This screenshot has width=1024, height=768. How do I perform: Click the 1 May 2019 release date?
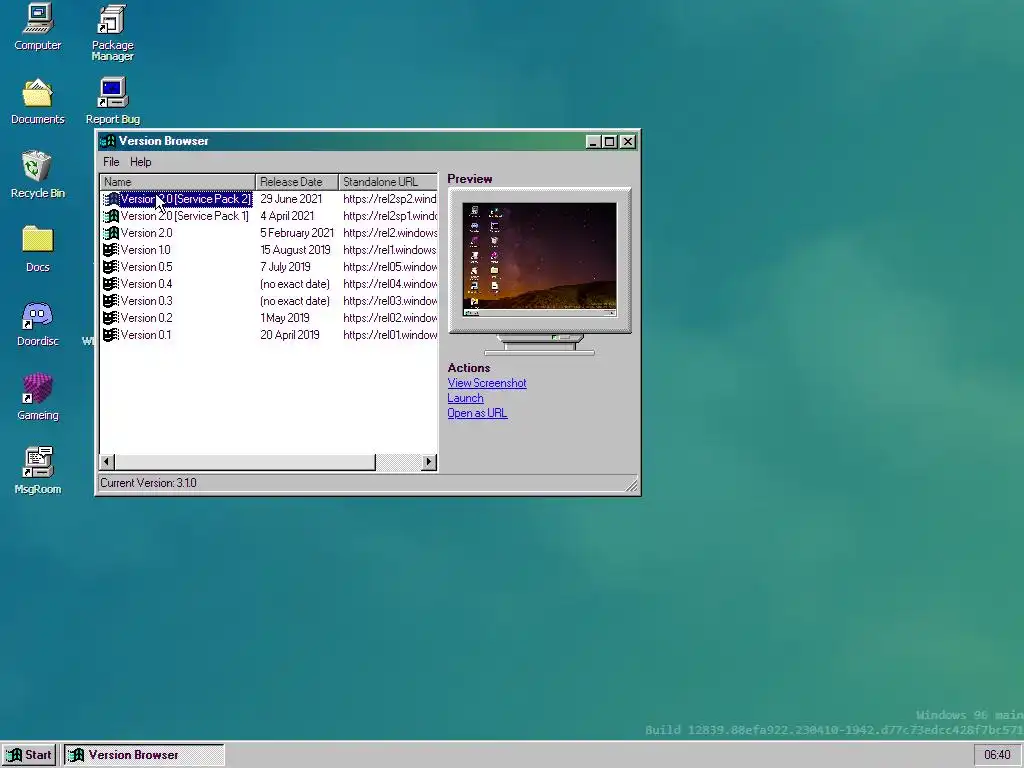(x=285, y=318)
